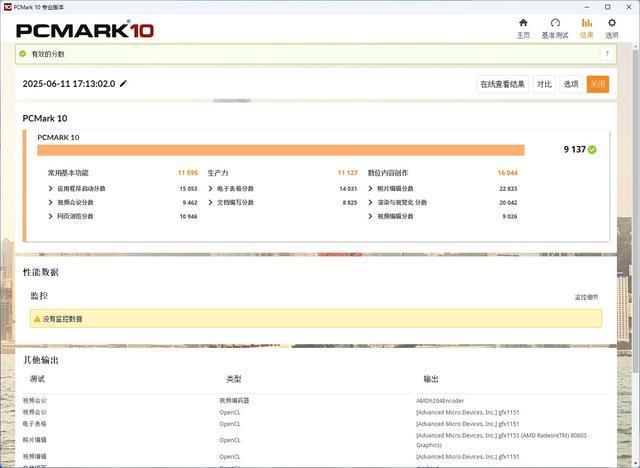Click the rendering score 20 042
The image size is (640, 468).
coord(508,202)
